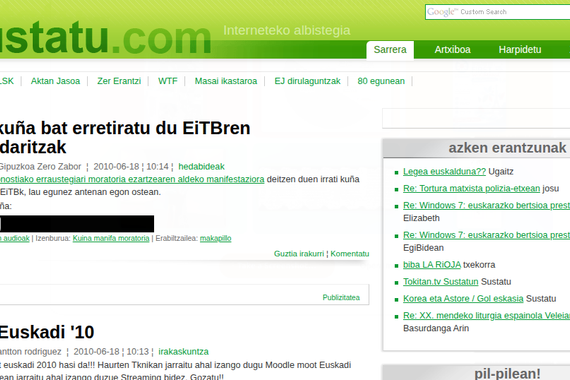Click the 'Interneteko albistegia' tagline

pyautogui.click(x=287, y=30)
